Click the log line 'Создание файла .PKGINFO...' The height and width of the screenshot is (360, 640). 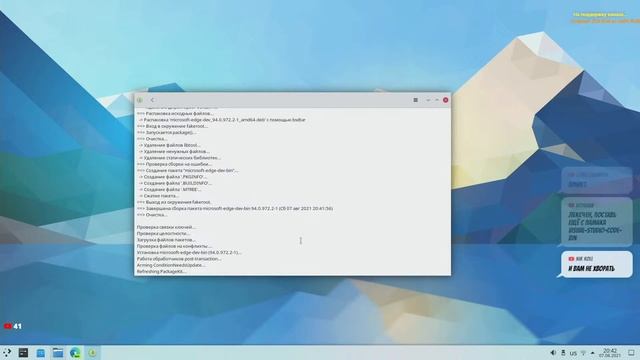pos(173,177)
